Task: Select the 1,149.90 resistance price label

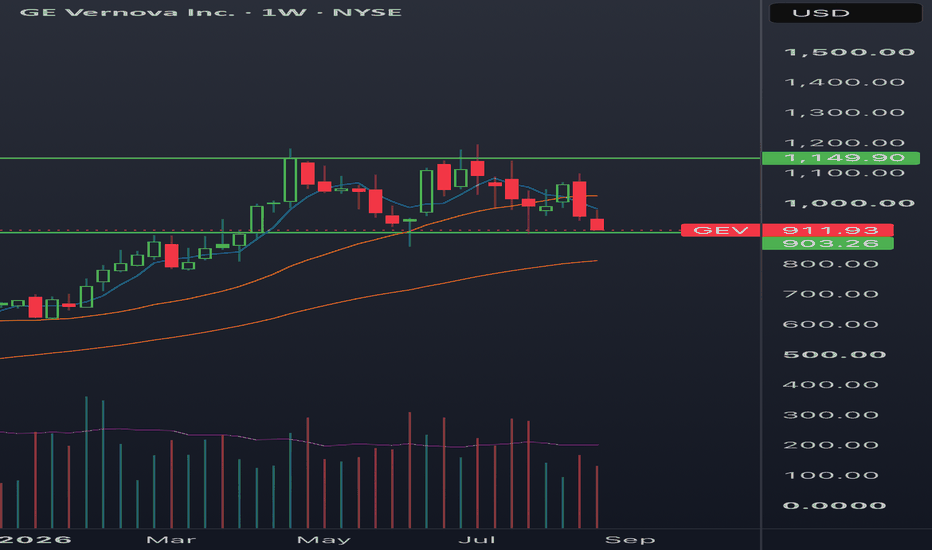Action: pyautogui.click(x=840, y=158)
